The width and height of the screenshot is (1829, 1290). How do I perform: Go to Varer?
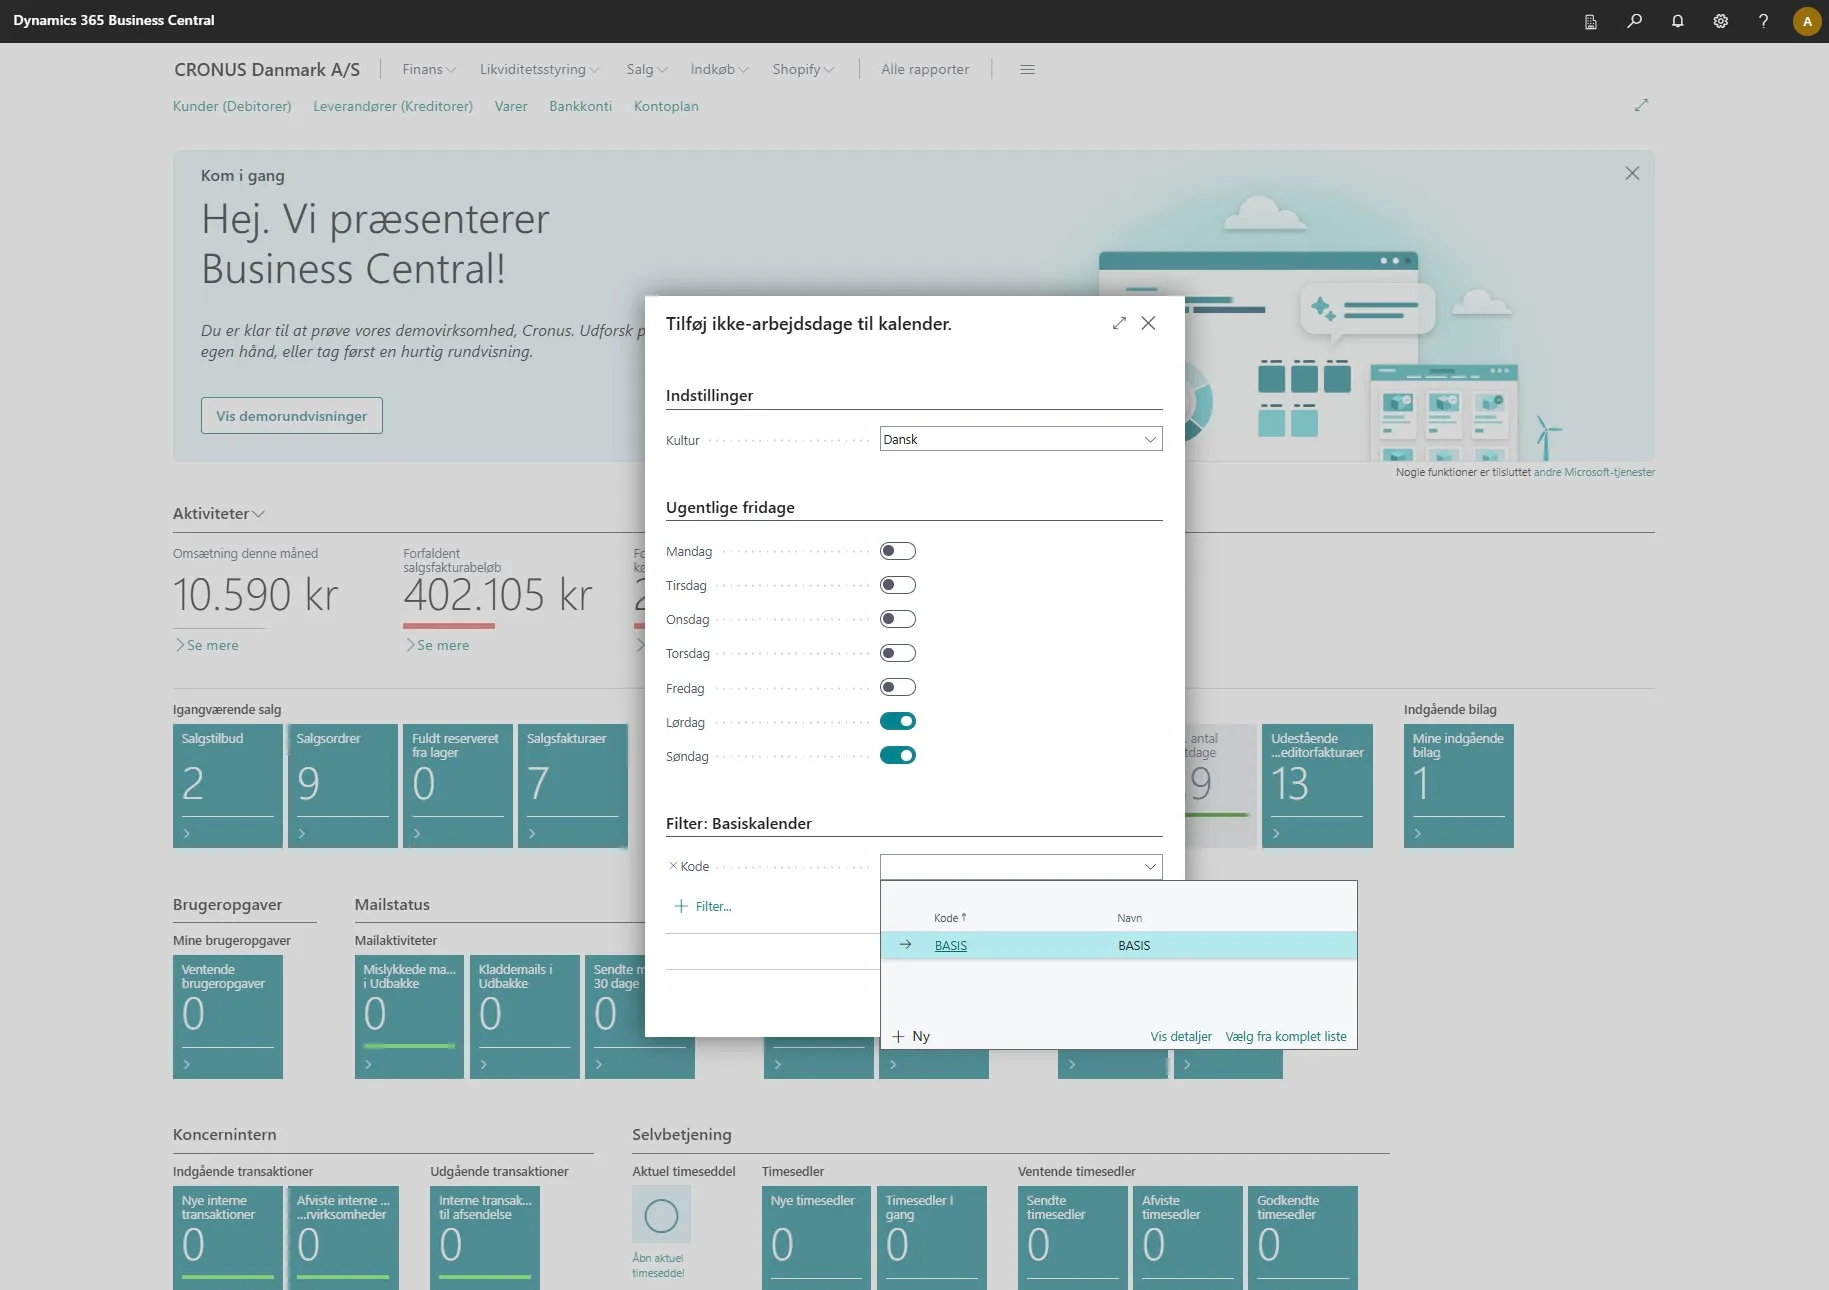coord(511,106)
